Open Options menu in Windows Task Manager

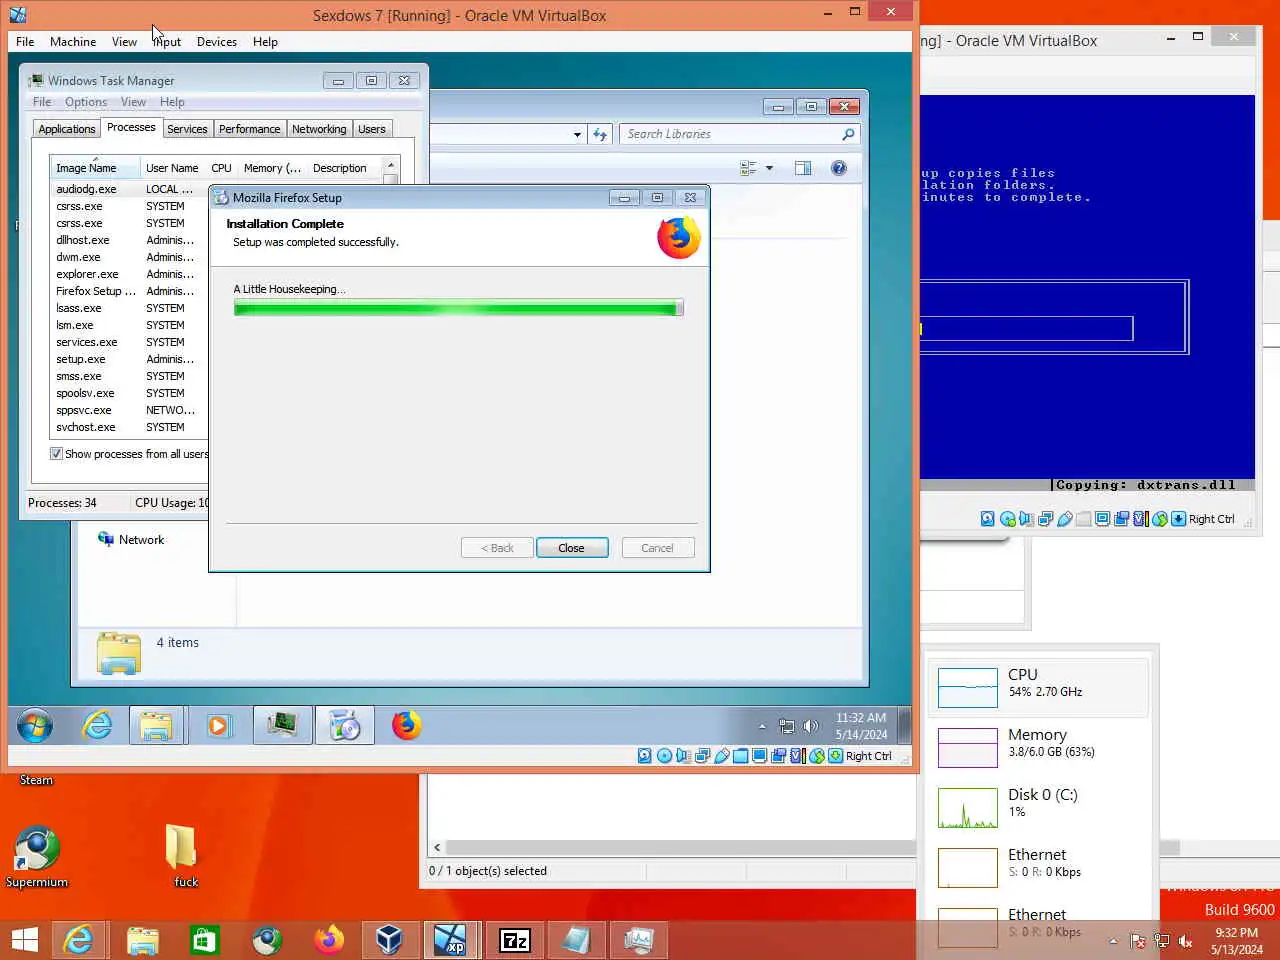point(86,102)
